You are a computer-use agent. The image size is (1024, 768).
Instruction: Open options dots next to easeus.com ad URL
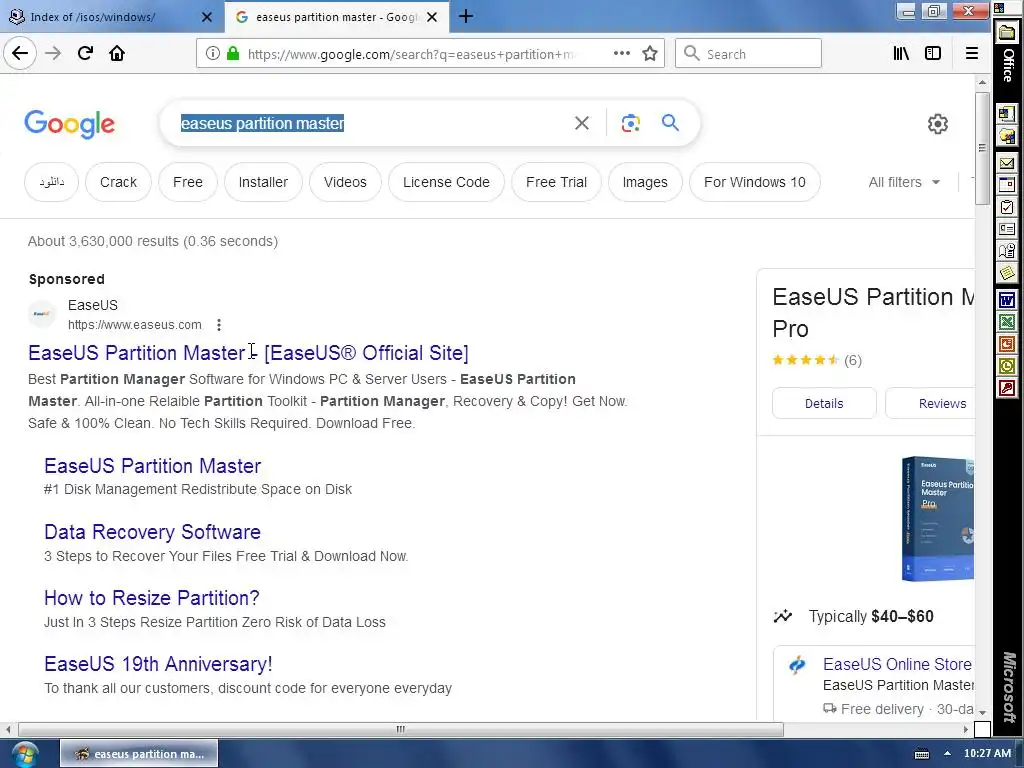click(219, 325)
